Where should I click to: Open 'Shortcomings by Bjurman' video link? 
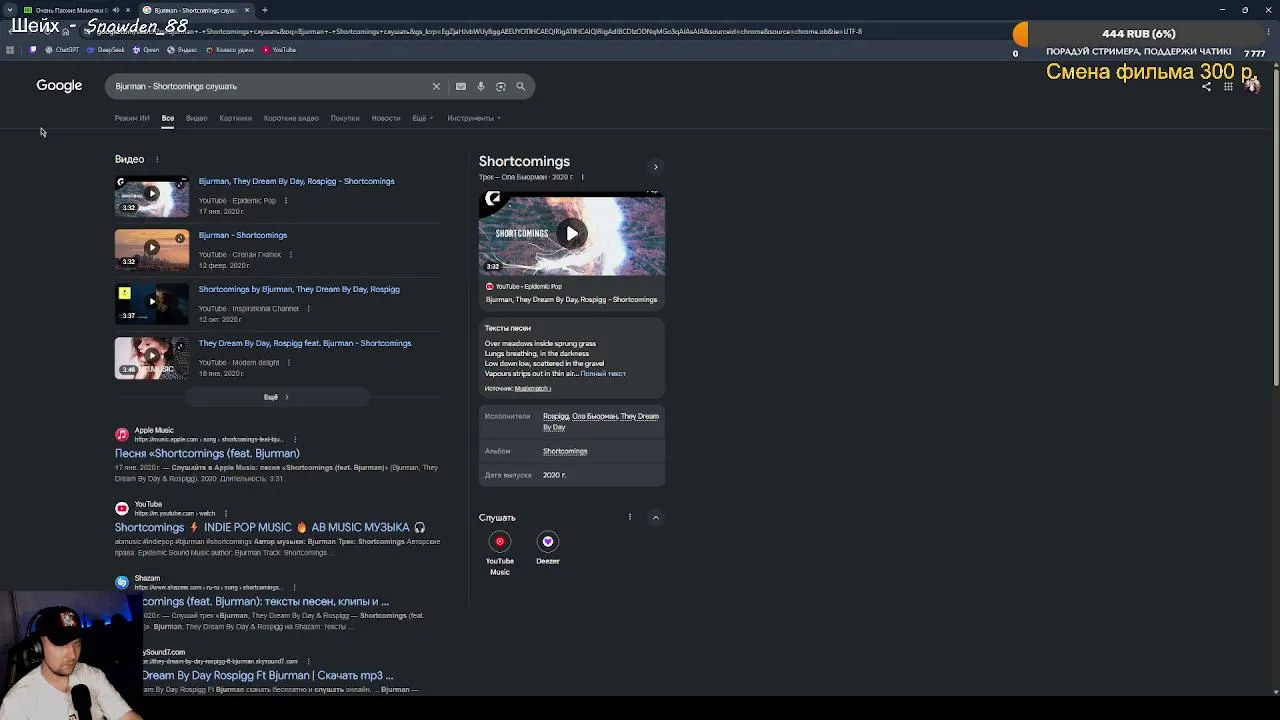[299, 289]
